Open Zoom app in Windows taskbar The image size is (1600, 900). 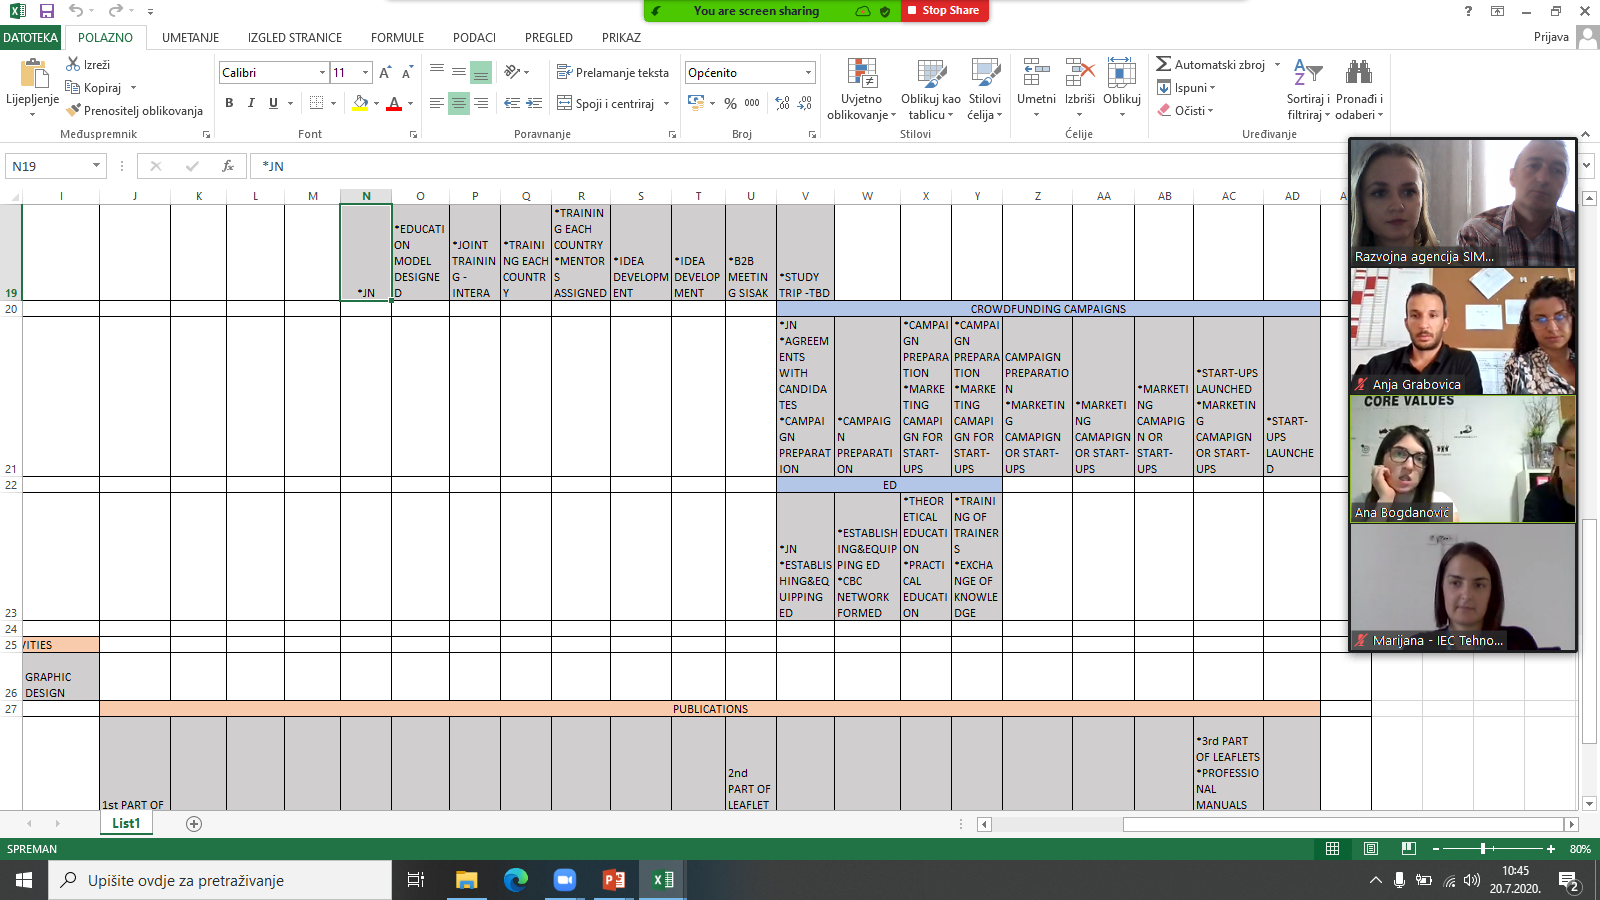tap(564, 880)
